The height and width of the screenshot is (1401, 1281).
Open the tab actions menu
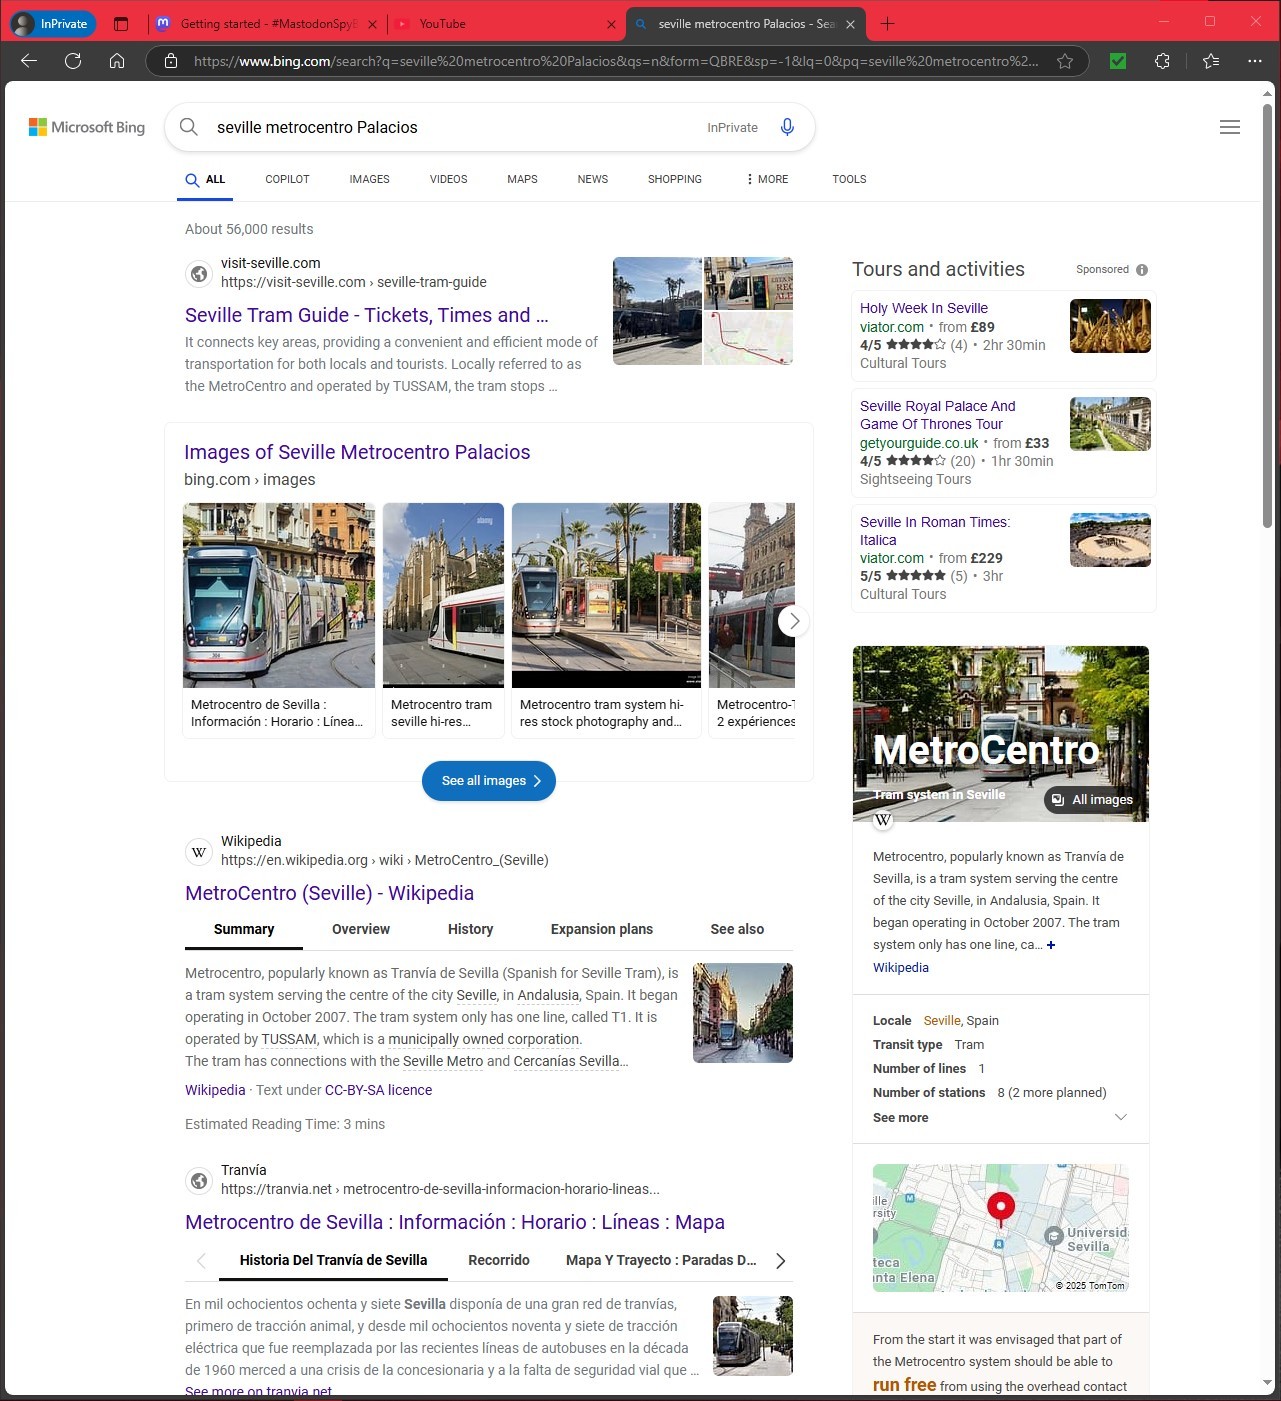121,24
